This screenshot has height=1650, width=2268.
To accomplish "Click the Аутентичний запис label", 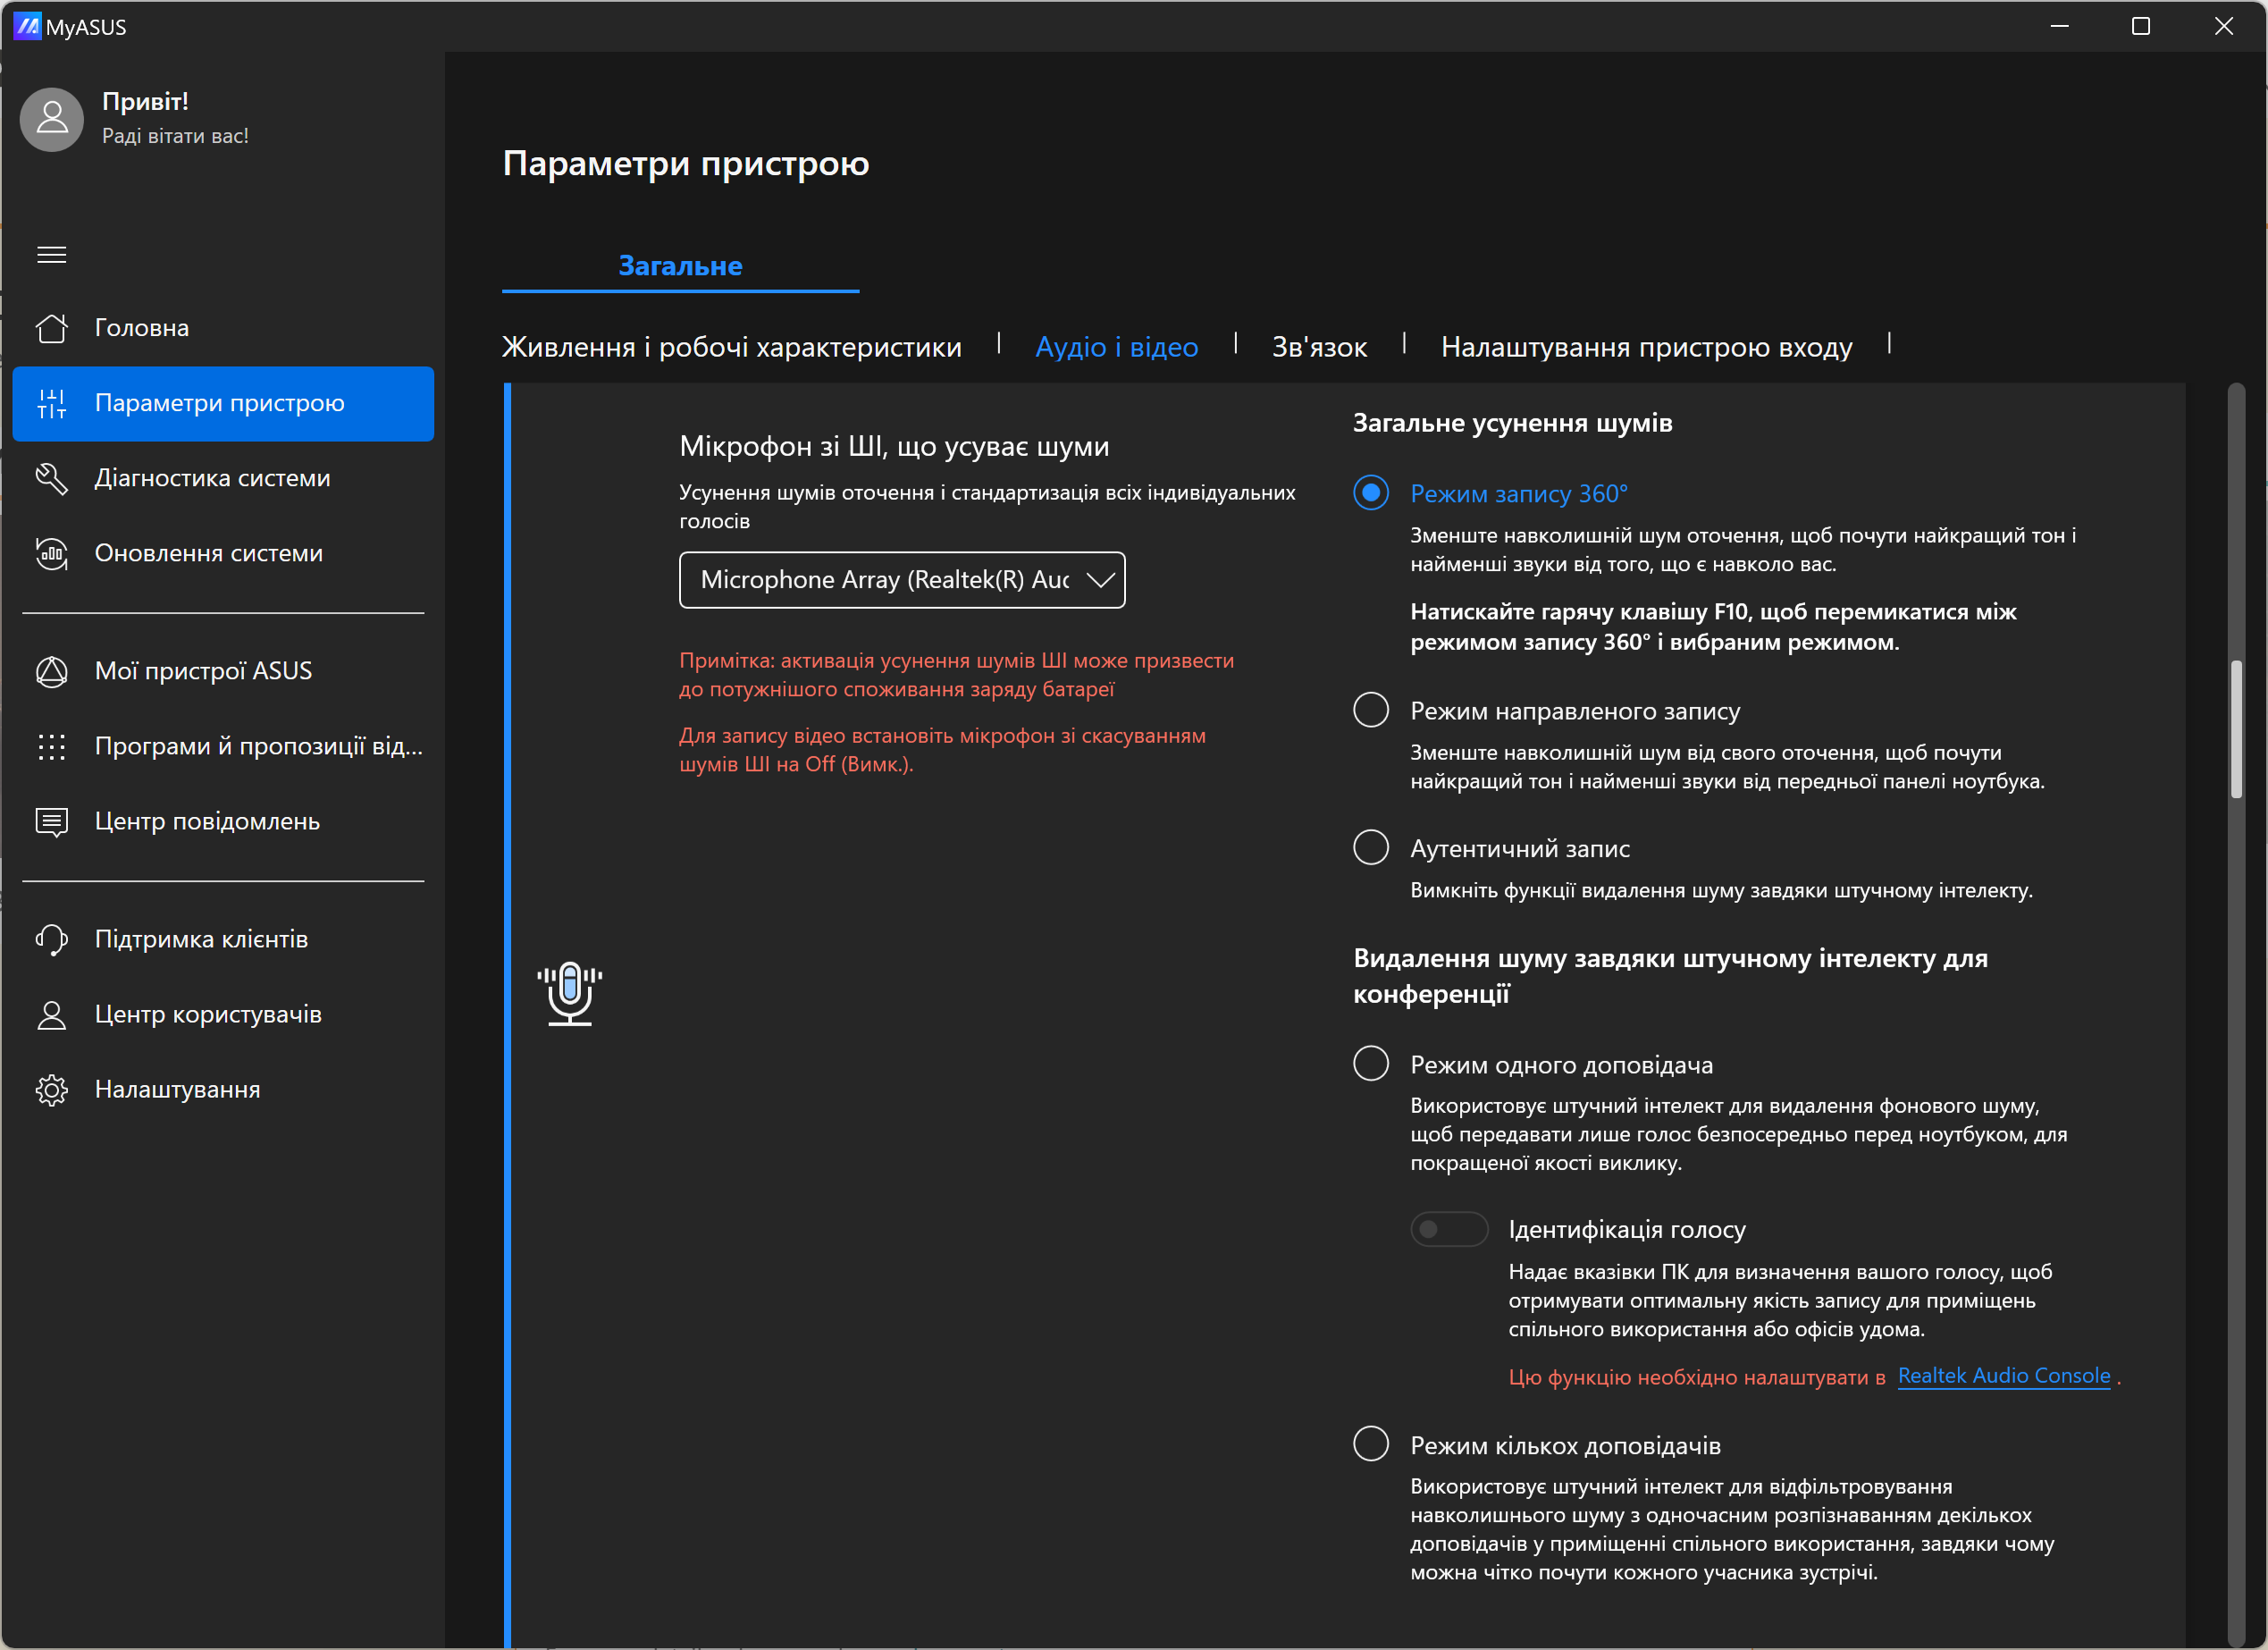I will pos(1519,848).
